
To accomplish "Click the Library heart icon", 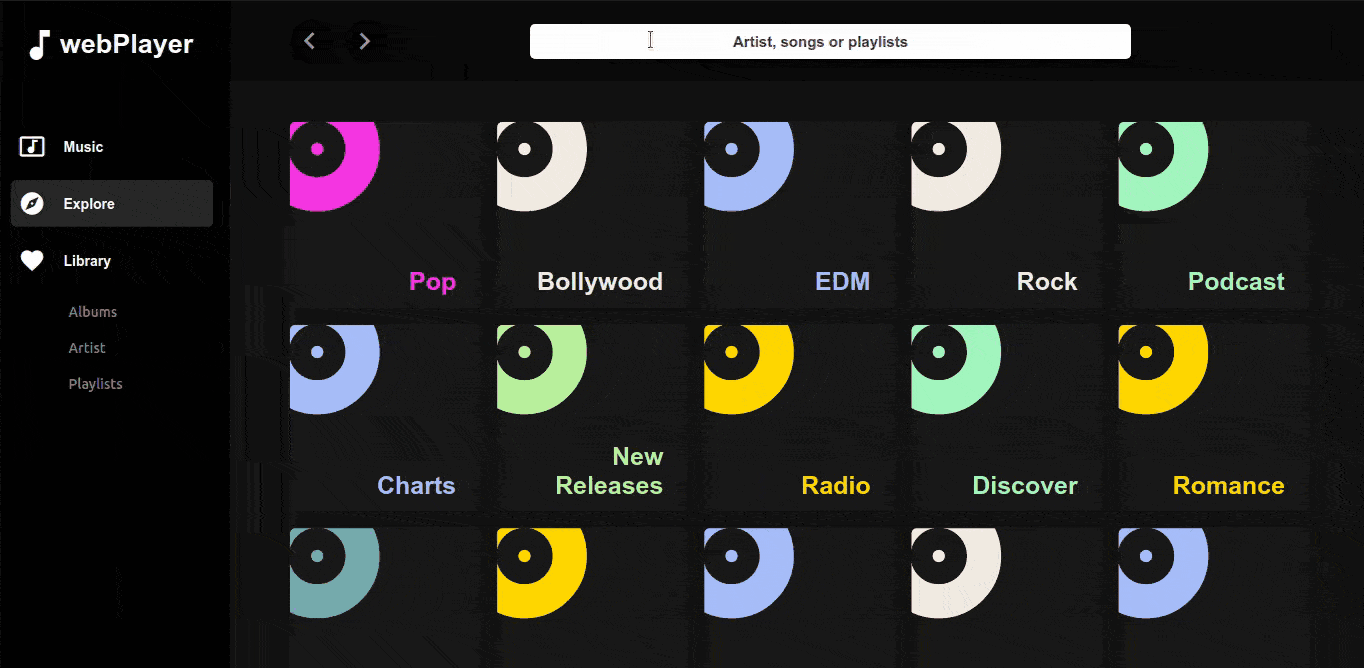I will (32, 261).
